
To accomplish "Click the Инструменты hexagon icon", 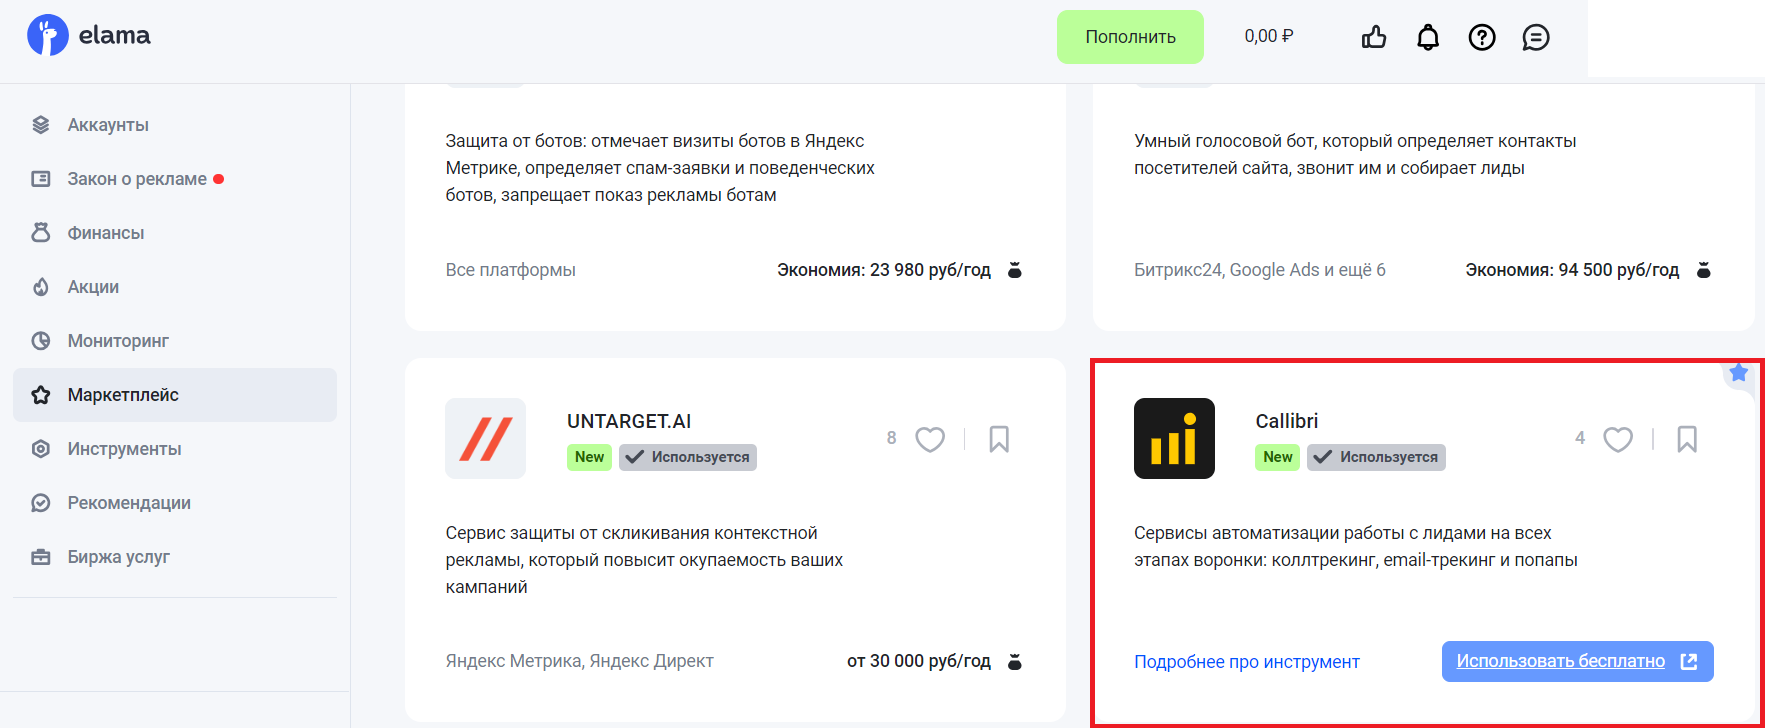I will [41, 449].
